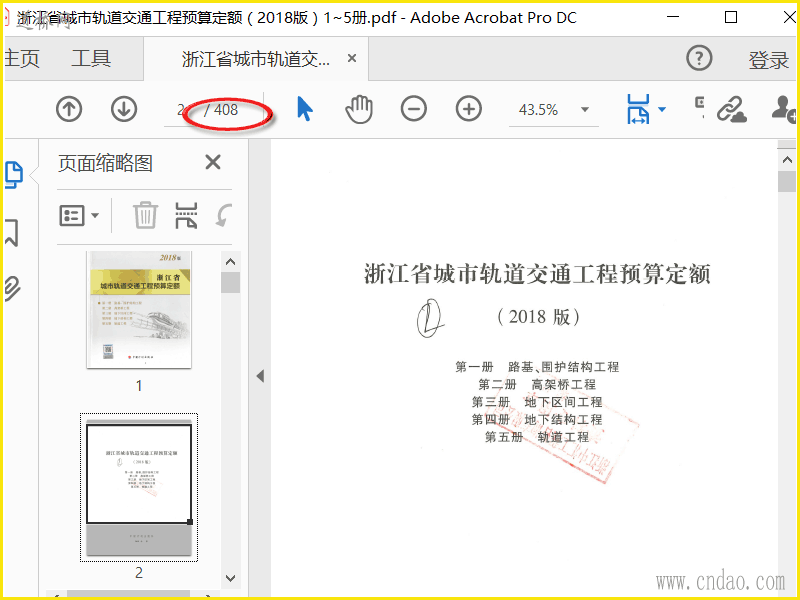Click the line 第二册 高架桥工程
This screenshot has width=800, height=600.
tap(537, 384)
